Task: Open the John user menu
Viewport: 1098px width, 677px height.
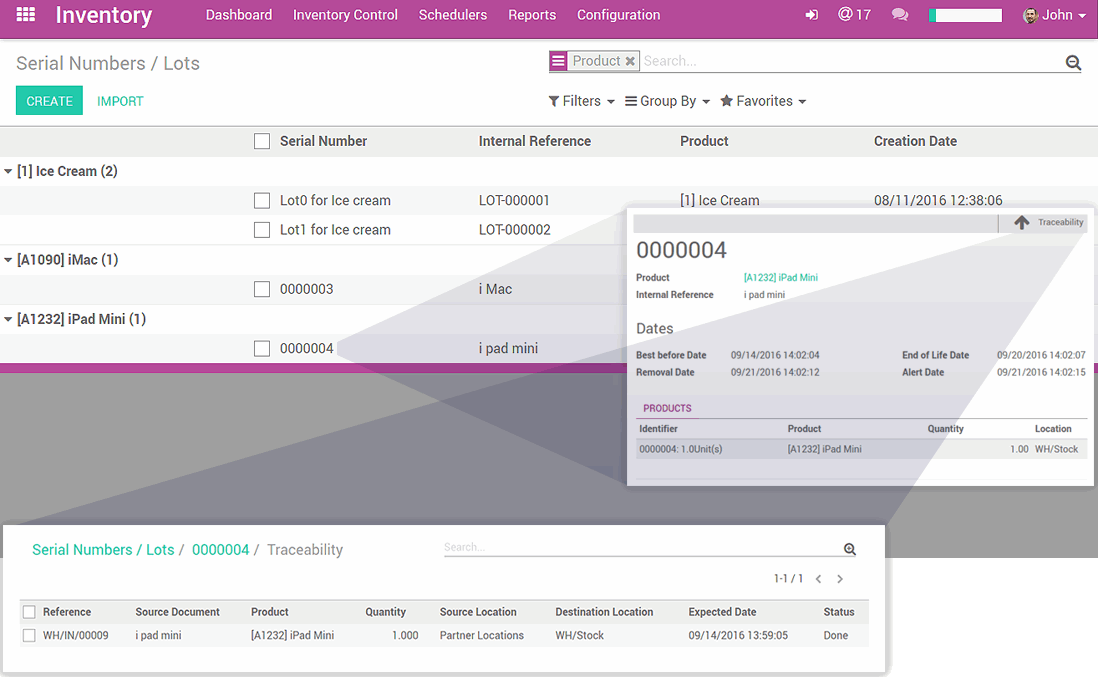Action: [1055, 15]
